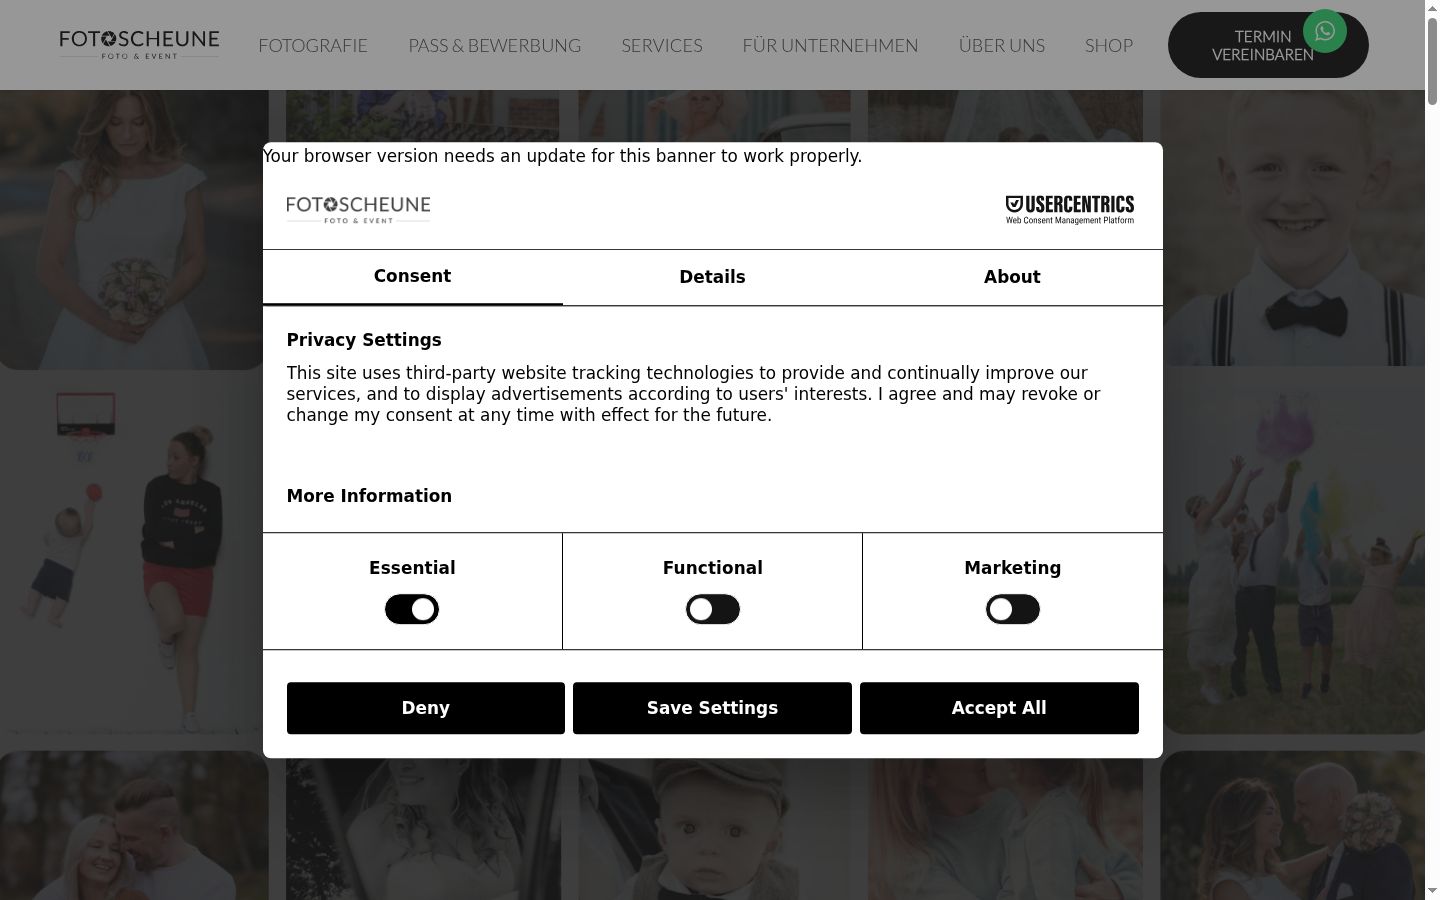Click the Fotoscheune logo in the header
Screen dimensions: 1440x900
139,44
